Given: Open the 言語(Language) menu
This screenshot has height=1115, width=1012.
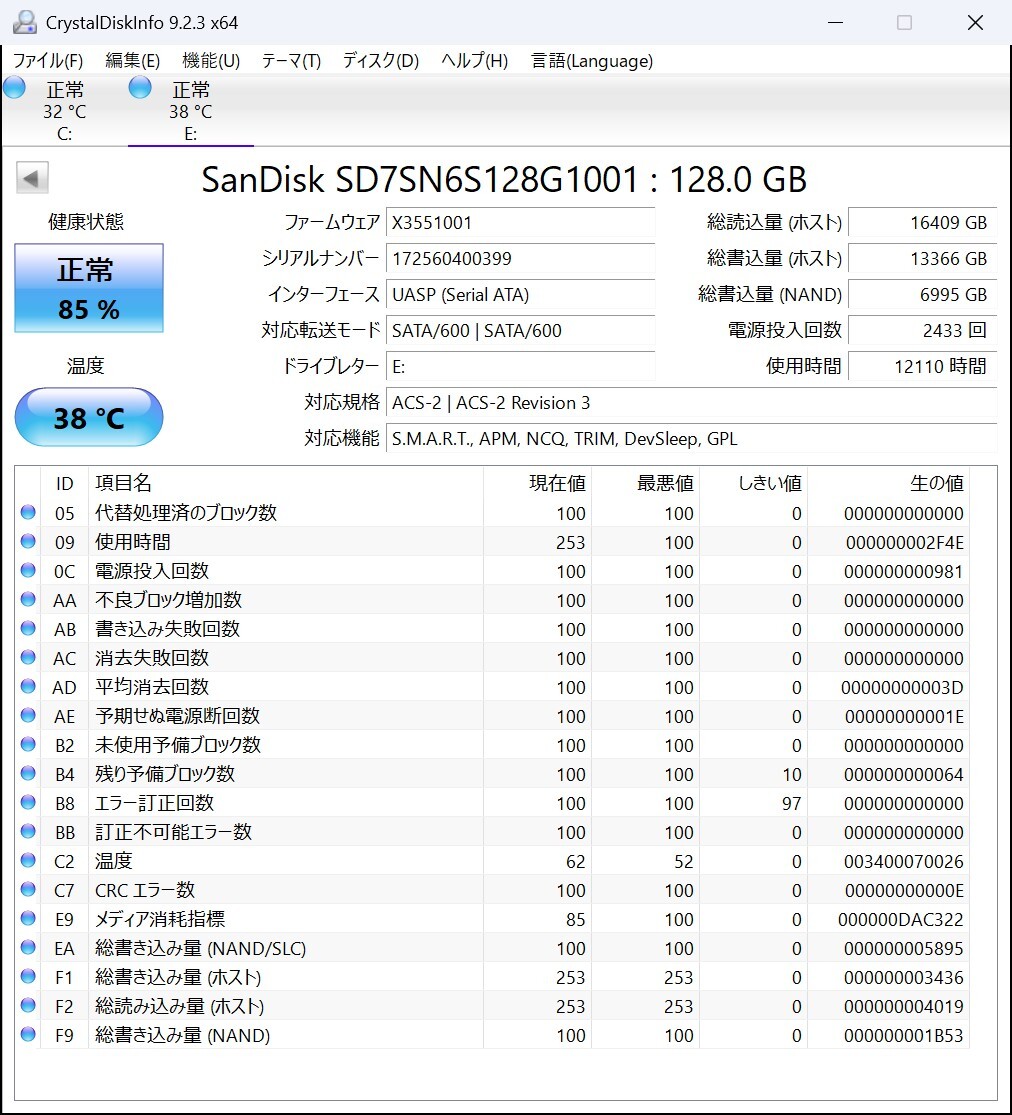Looking at the screenshot, I should point(592,60).
